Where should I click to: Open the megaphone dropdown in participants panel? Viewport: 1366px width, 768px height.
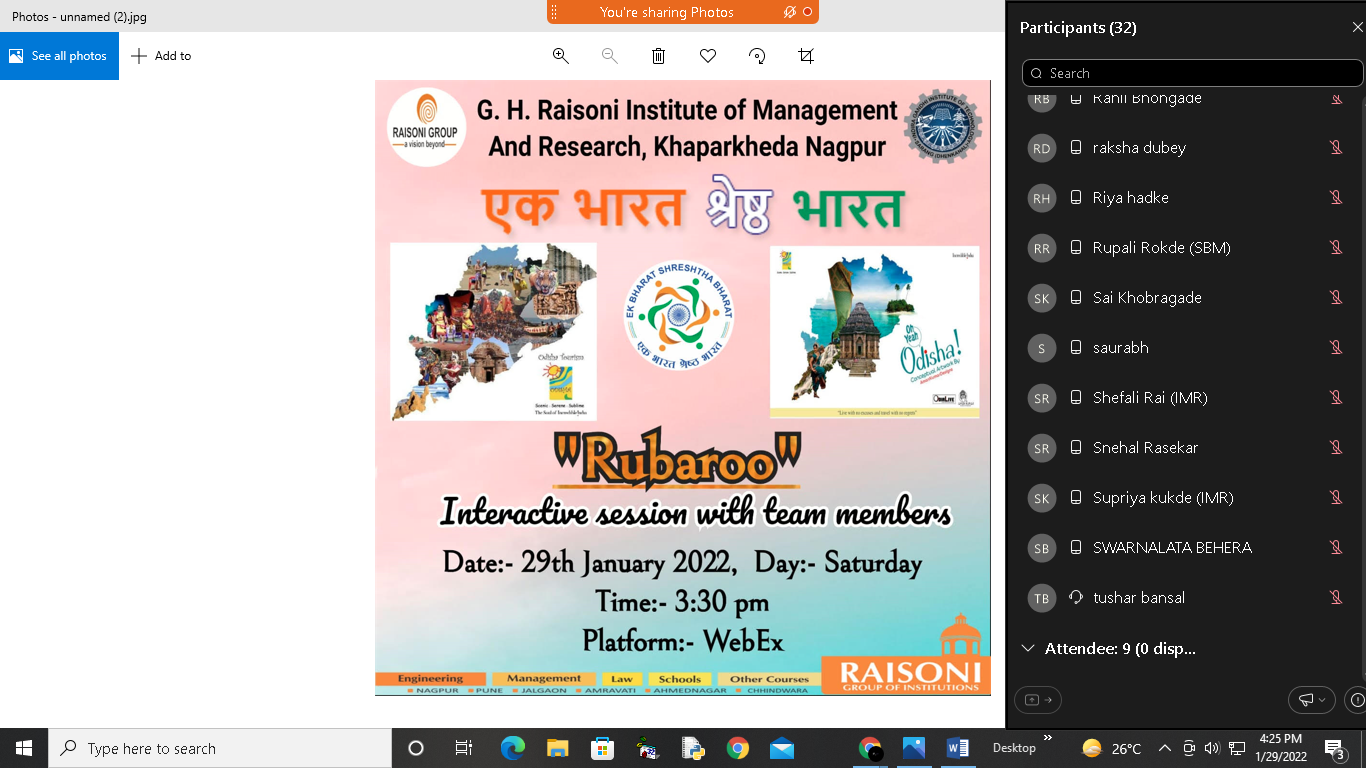coord(1311,700)
